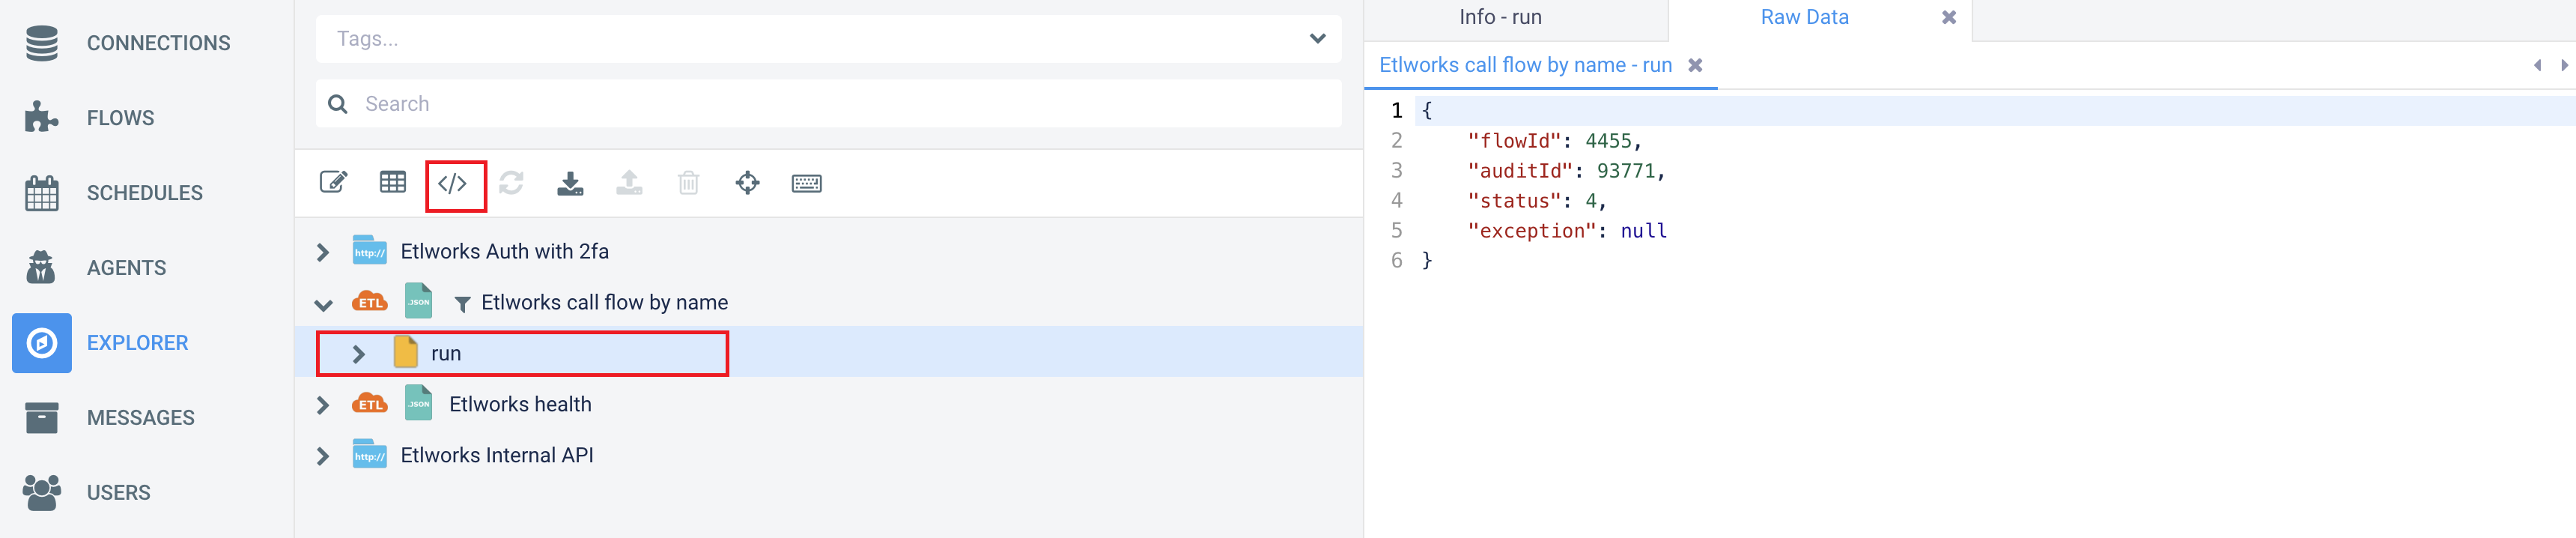This screenshot has width=2576, height=538.
Task: Select Etlworks call flow by name
Action: tap(604, 303)
